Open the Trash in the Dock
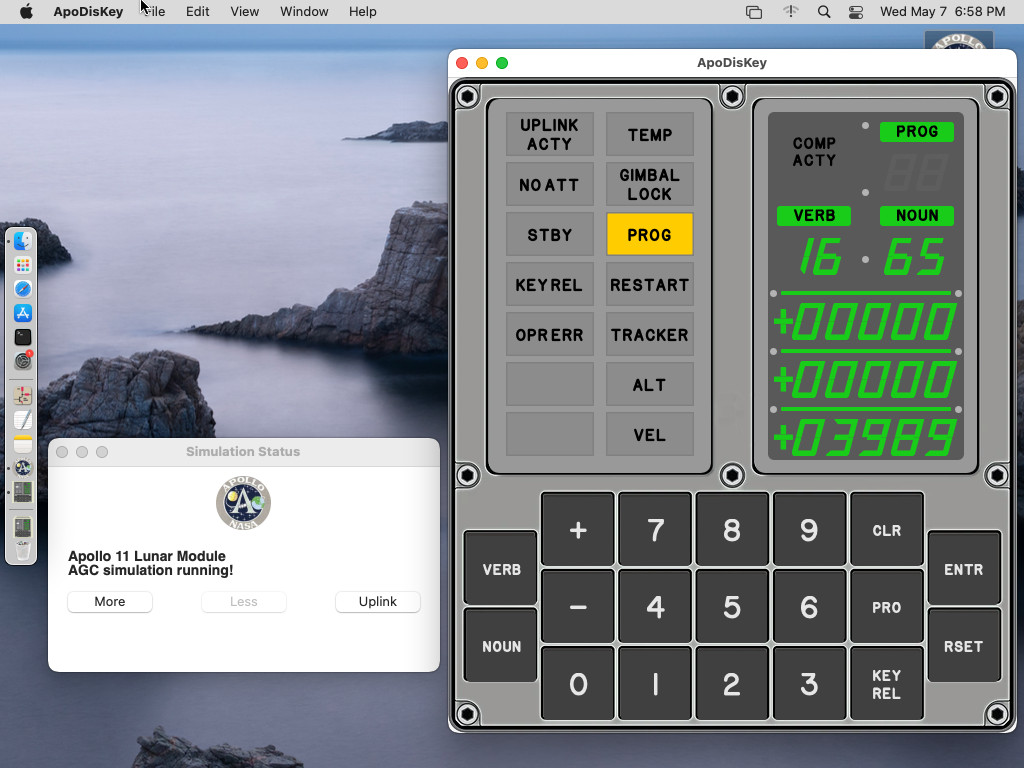 click(23, 551)
